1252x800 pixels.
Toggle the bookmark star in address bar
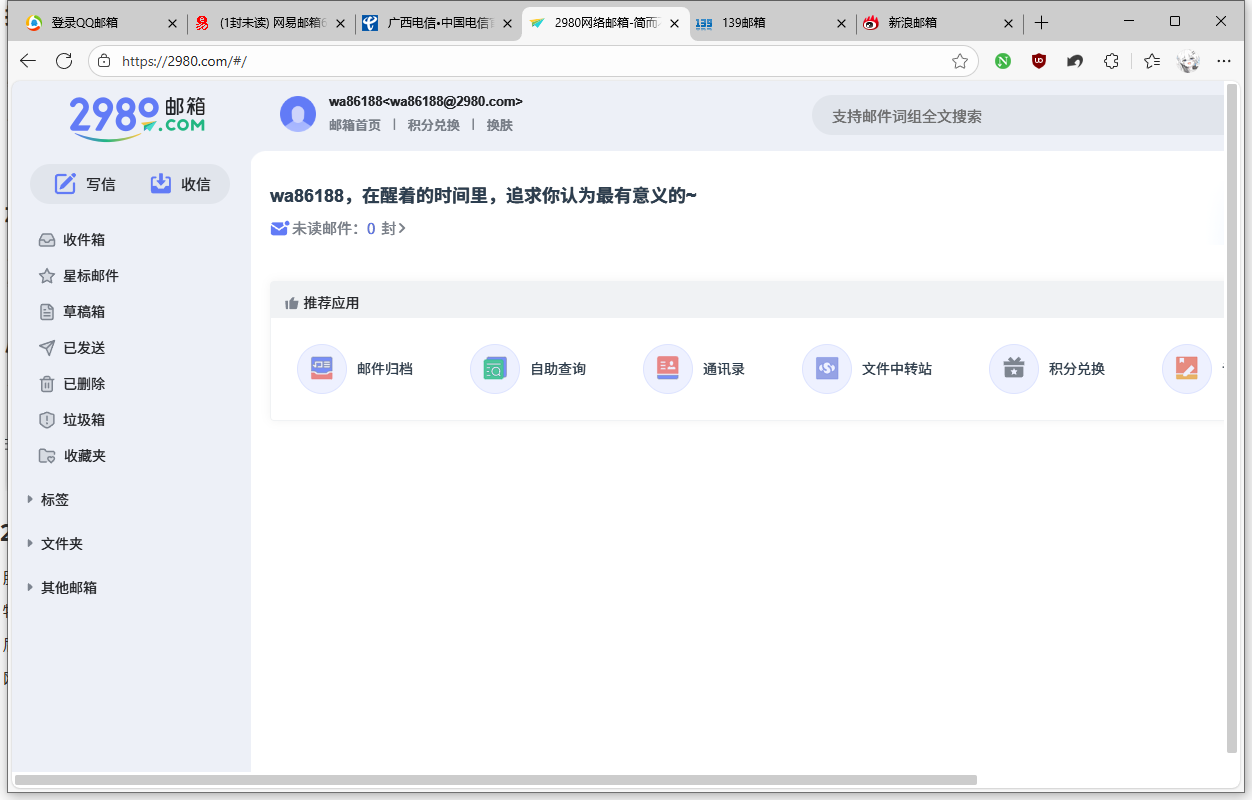pos(960,61)
